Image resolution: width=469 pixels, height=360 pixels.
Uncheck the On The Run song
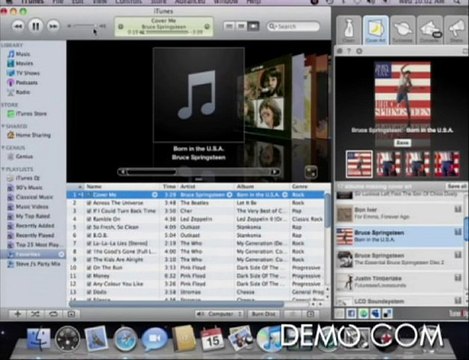89,268
